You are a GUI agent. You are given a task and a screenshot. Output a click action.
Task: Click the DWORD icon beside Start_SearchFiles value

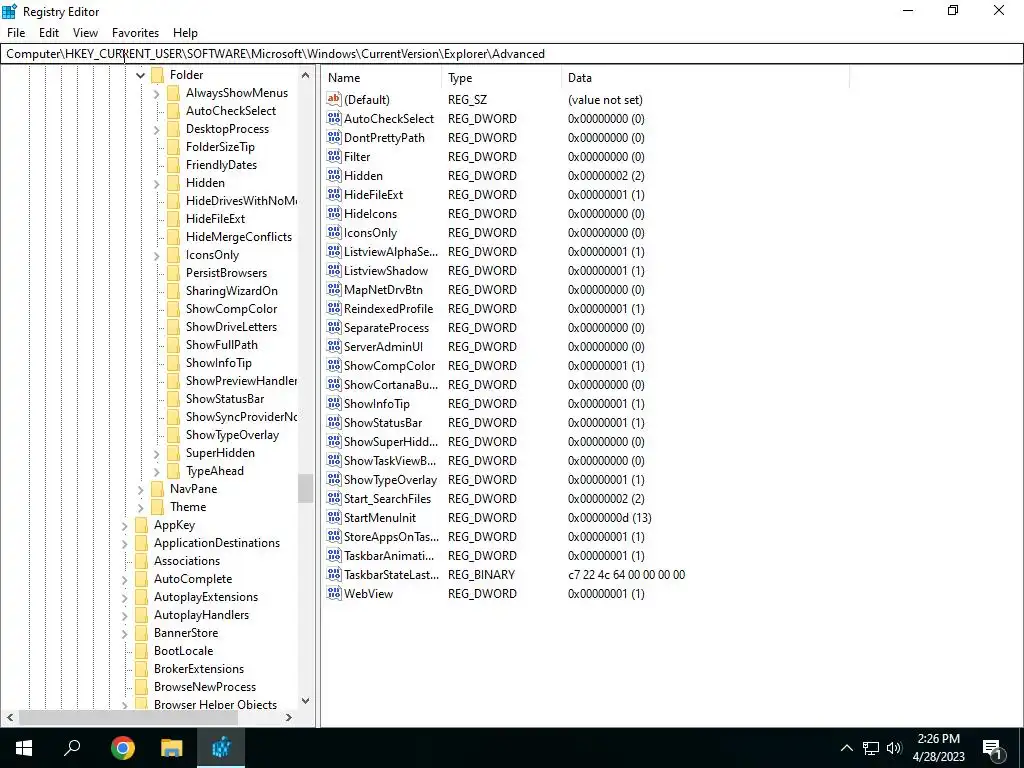pyautogui.click(x=334, y=498)
